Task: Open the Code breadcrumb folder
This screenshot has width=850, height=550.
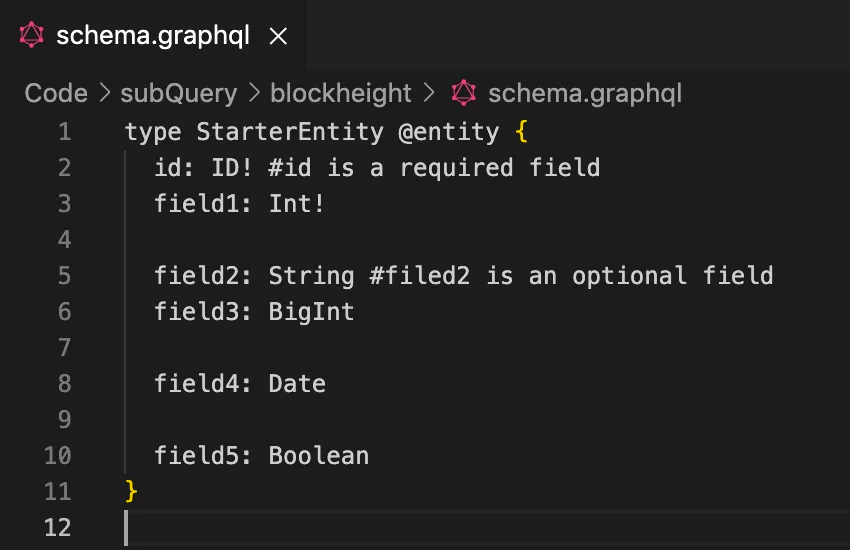Action: (56, 94)
